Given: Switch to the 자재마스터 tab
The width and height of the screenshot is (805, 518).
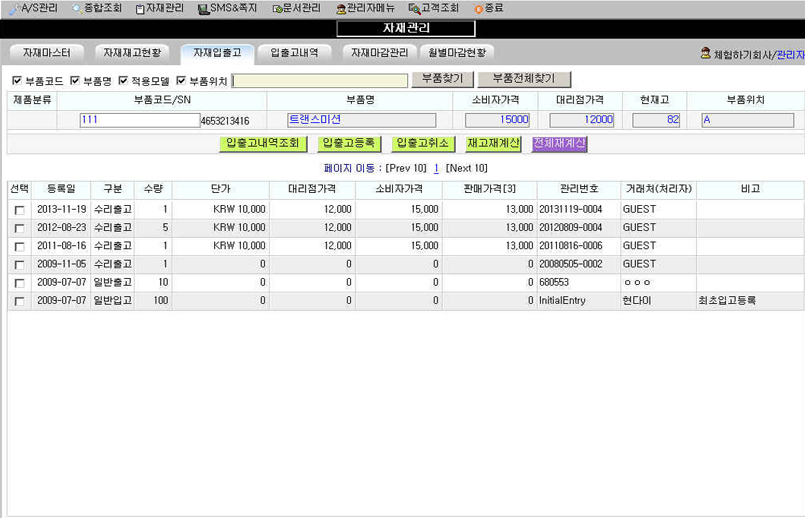Looking at the screenshot, I should pos(47,52).
